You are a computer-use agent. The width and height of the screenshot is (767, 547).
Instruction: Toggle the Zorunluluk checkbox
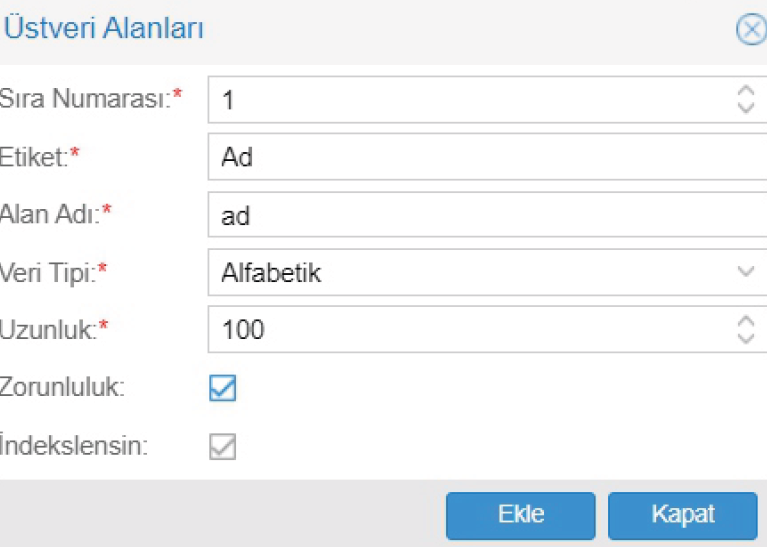coord(223,388)
